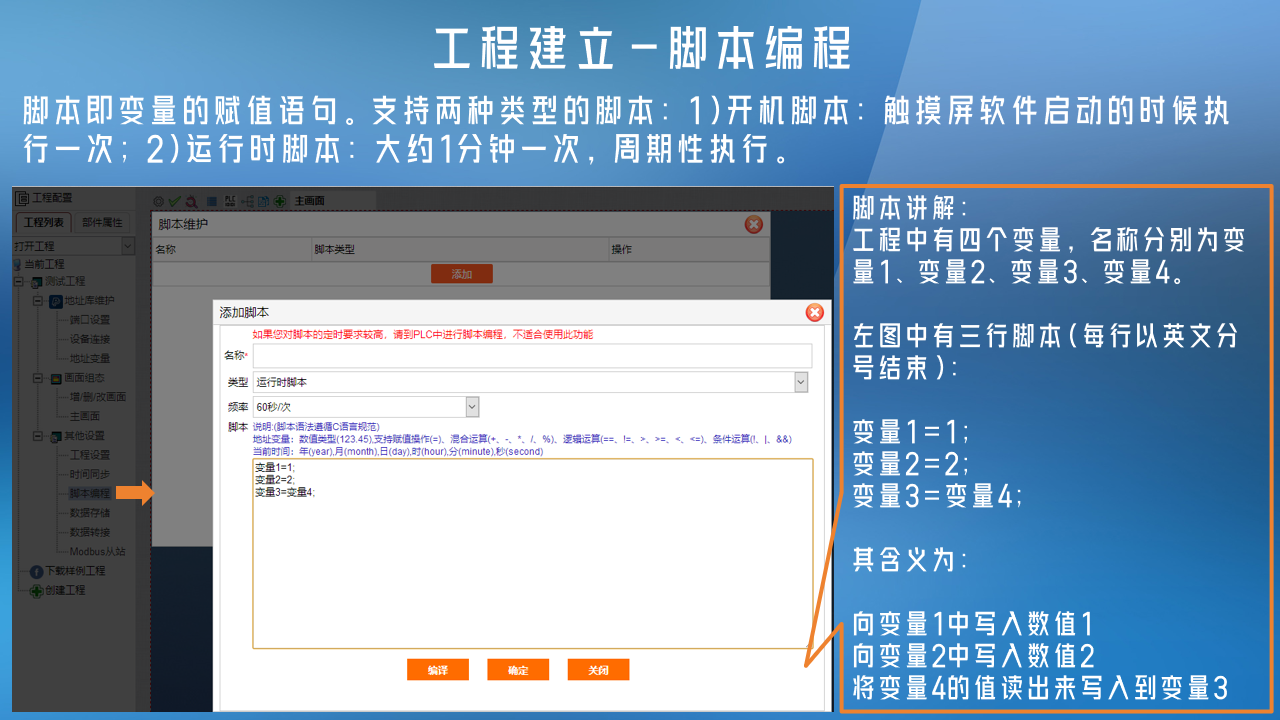Click the 名称 input field

tap(532, 356)
